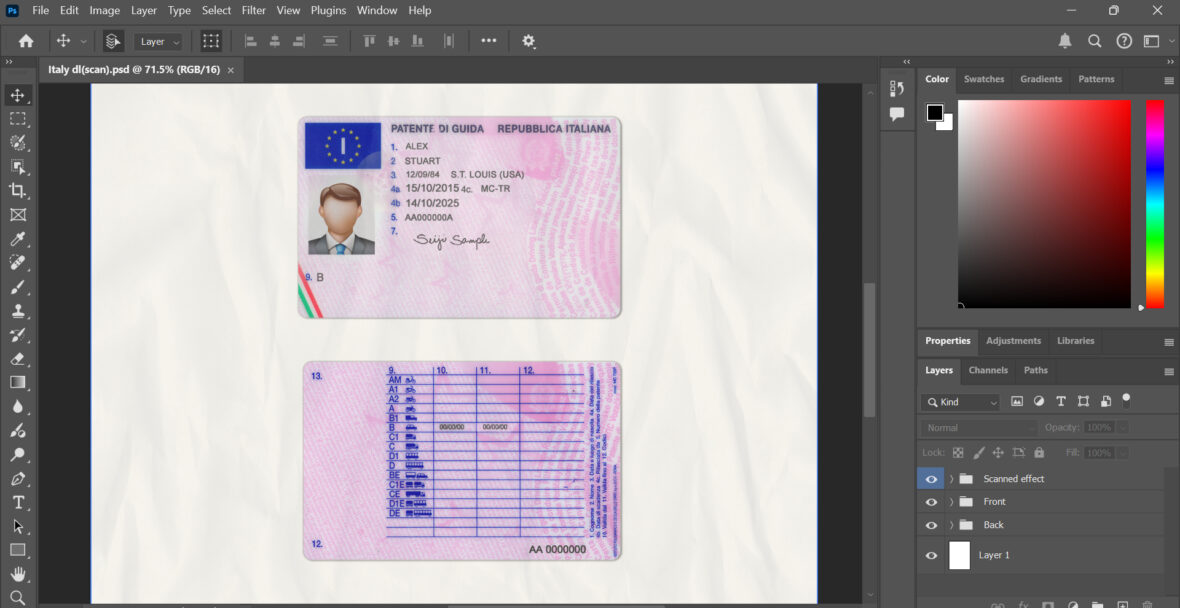This screenshot has width=1180, height=608.
Task: Open the Normal blend mode dropdown
Action: point(978,427)
